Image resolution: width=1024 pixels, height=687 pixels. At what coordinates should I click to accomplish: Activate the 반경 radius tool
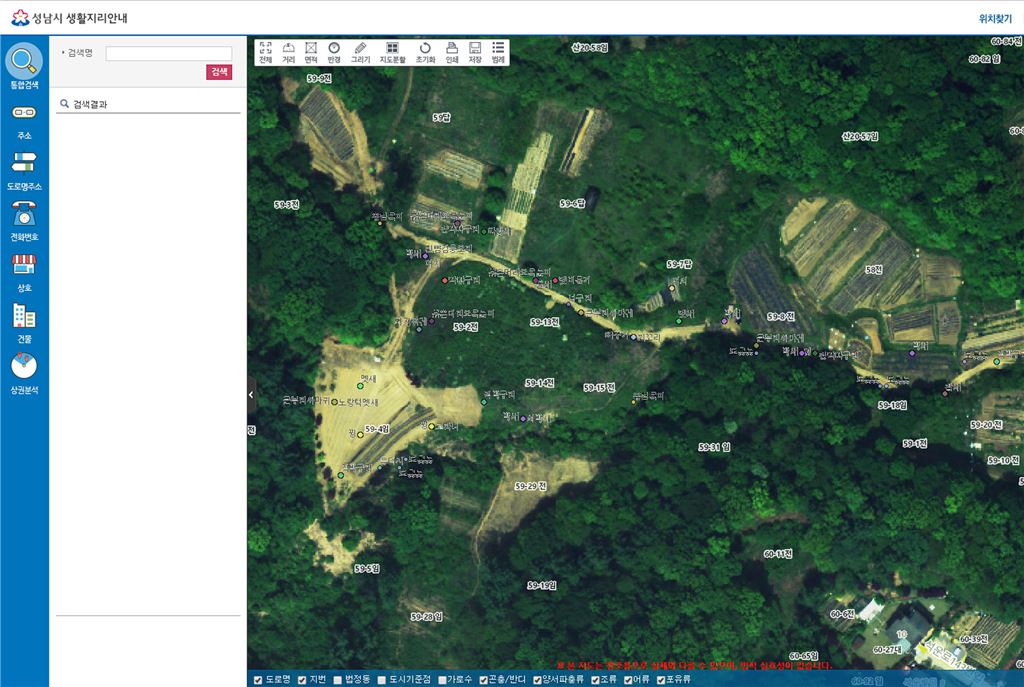(x=334, y=52)
